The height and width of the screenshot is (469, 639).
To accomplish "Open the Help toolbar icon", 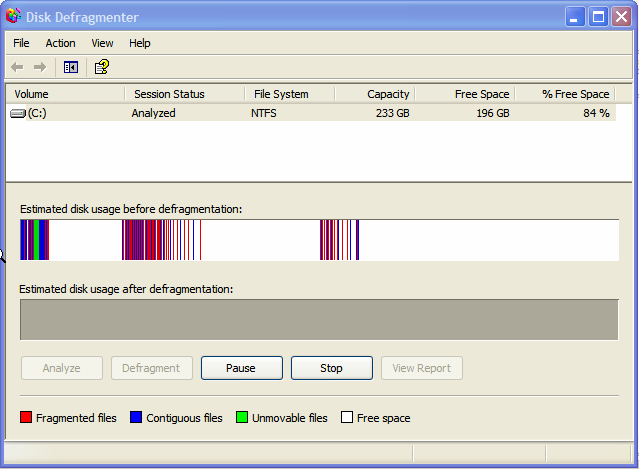I will tap(102, 67).
